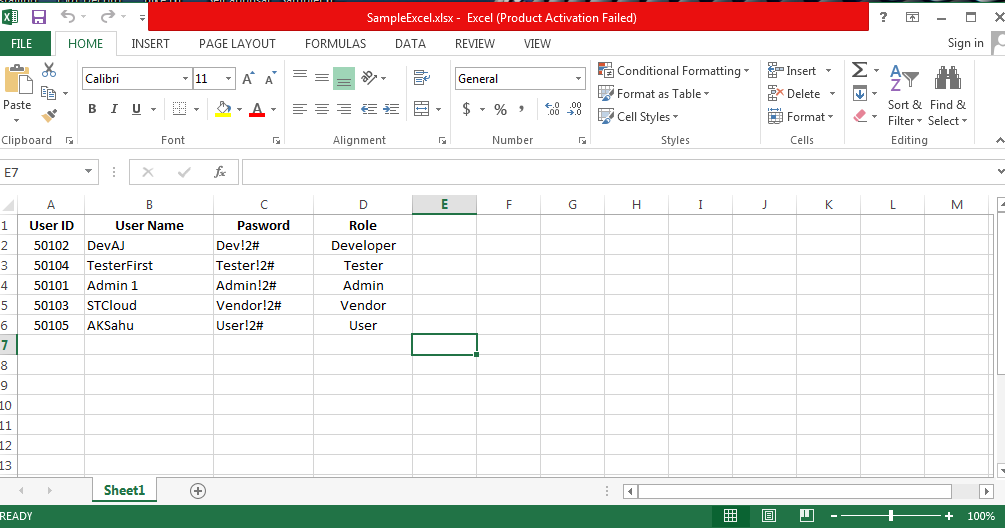1005x528 pixels.
Task: Click the yellow Fill Color swatch
Action: tap(223, 109)
